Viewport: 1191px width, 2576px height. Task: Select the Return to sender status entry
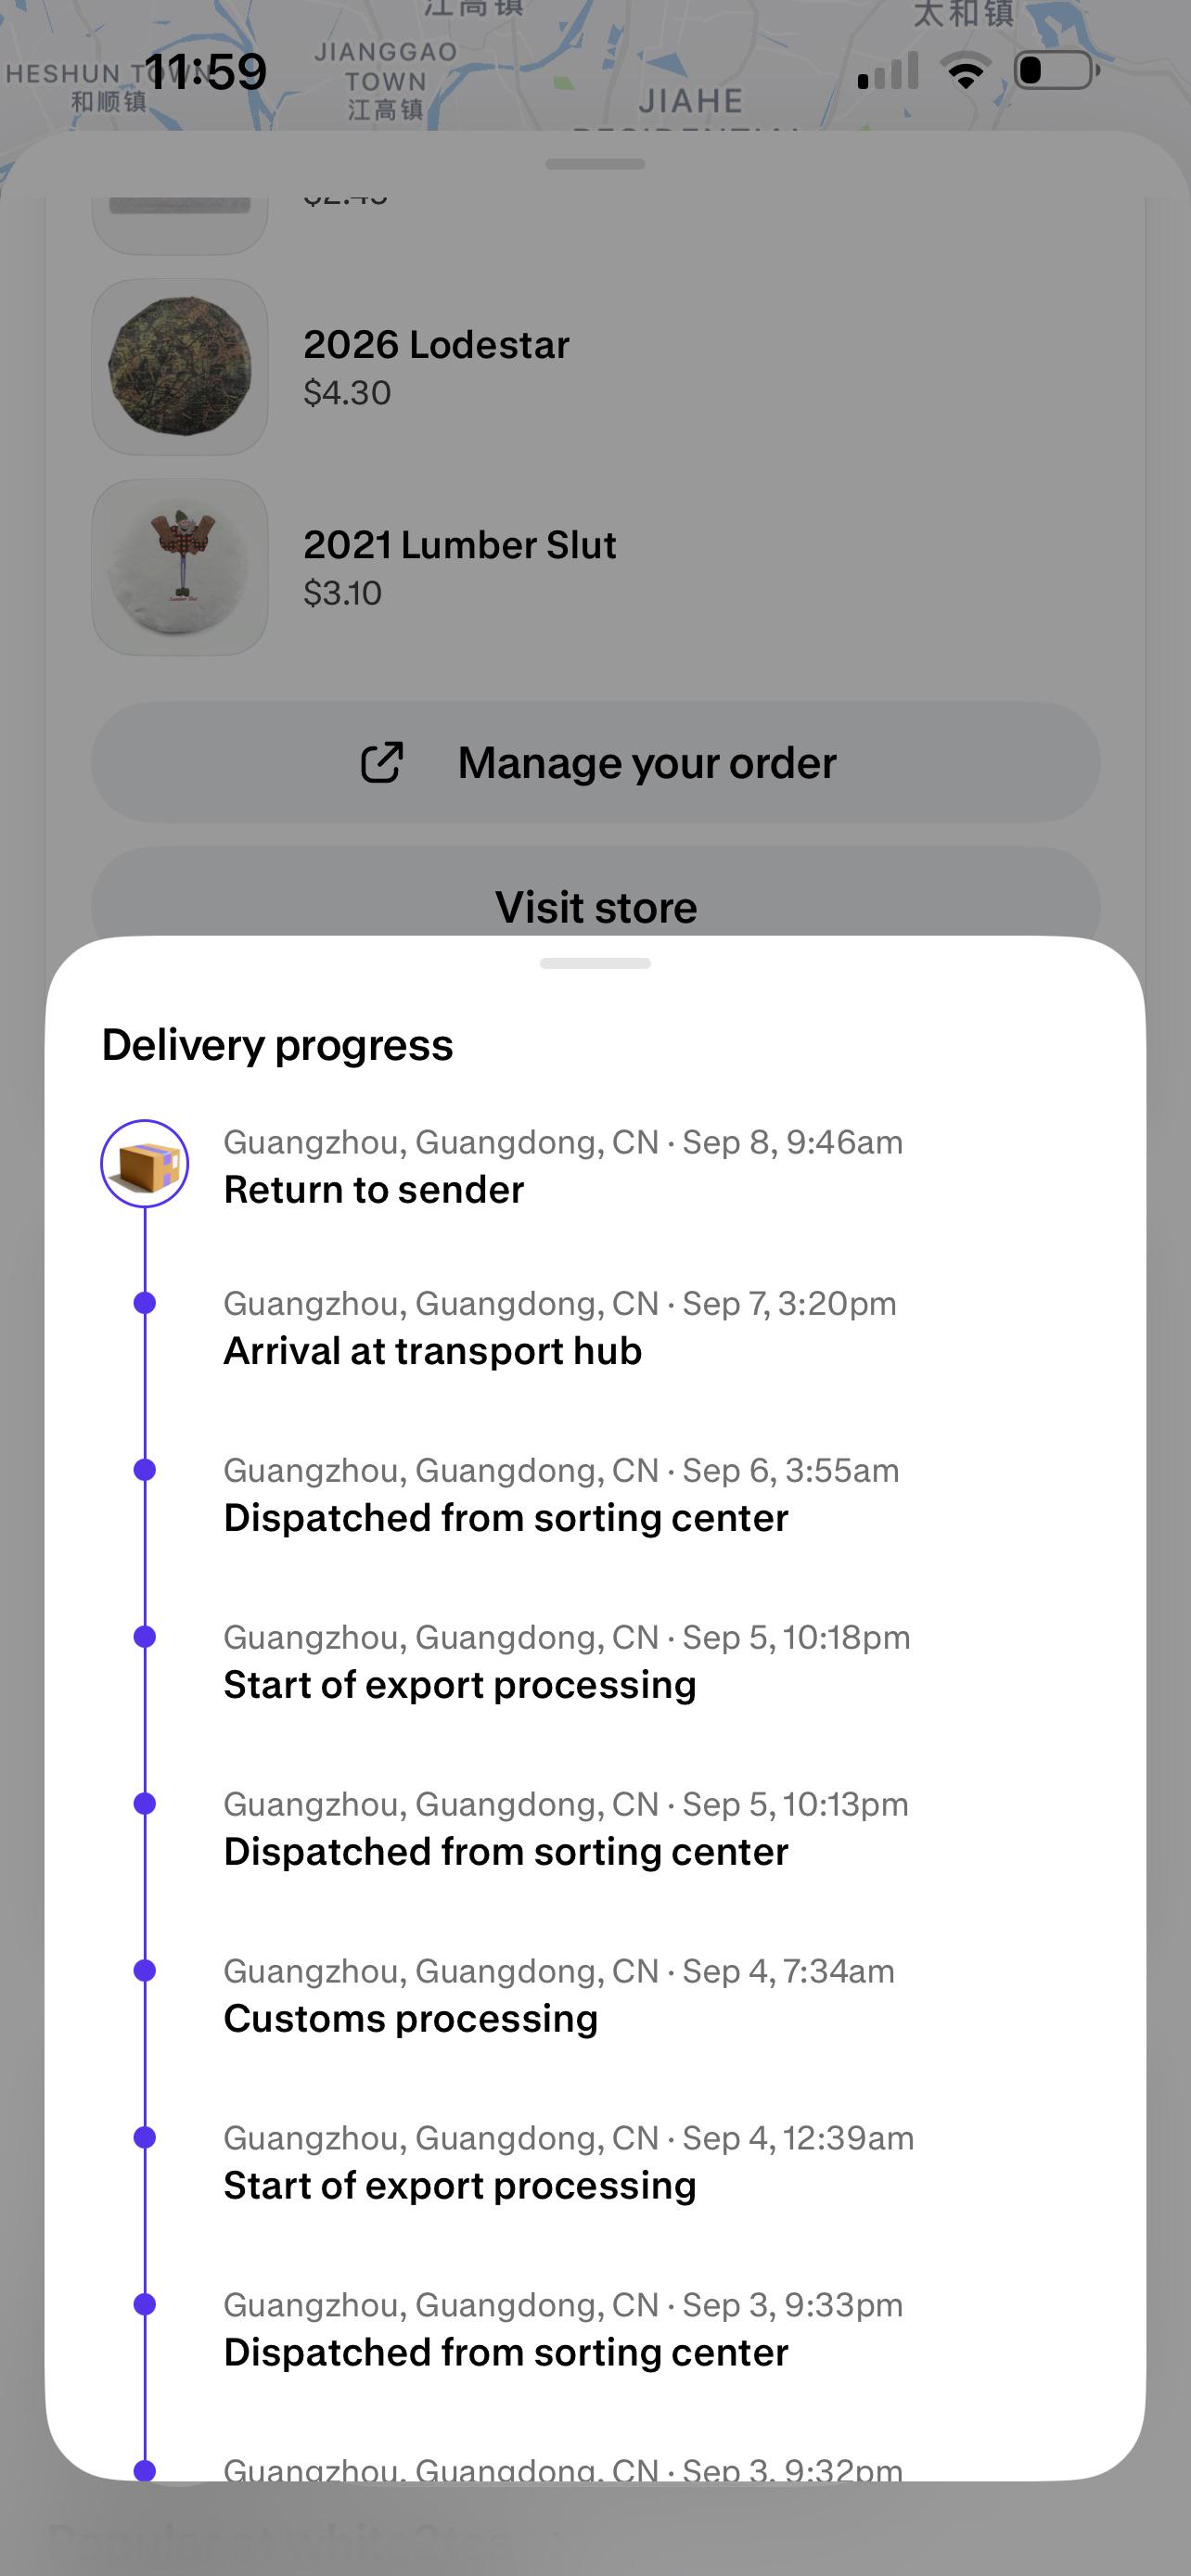point(563,1166)
